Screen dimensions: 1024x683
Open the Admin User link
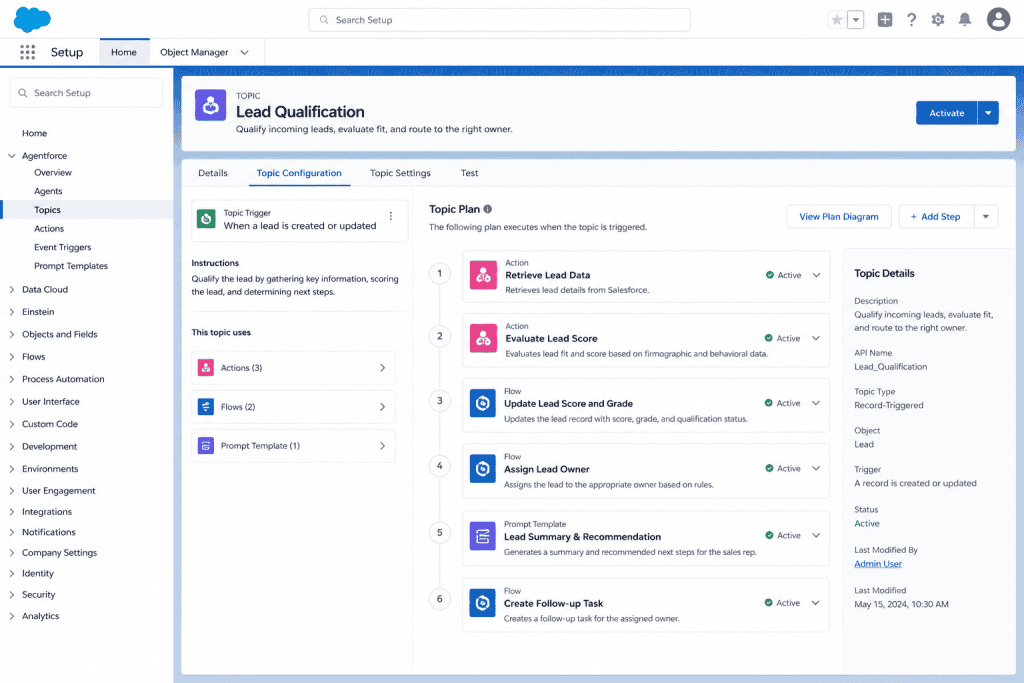(x=878, y=564)
